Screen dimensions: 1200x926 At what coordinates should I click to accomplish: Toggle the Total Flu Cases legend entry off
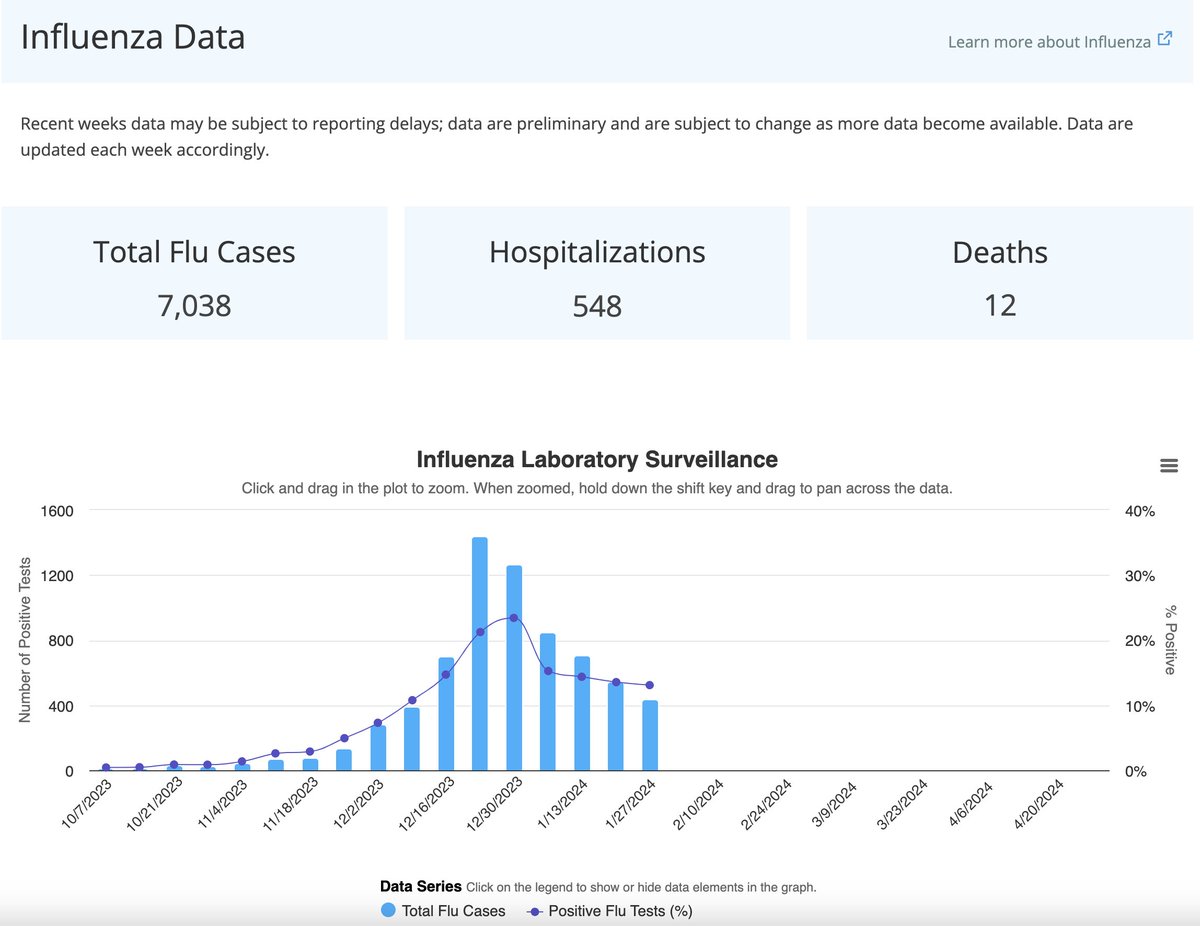pyautogui.click(x=443, y=911)
